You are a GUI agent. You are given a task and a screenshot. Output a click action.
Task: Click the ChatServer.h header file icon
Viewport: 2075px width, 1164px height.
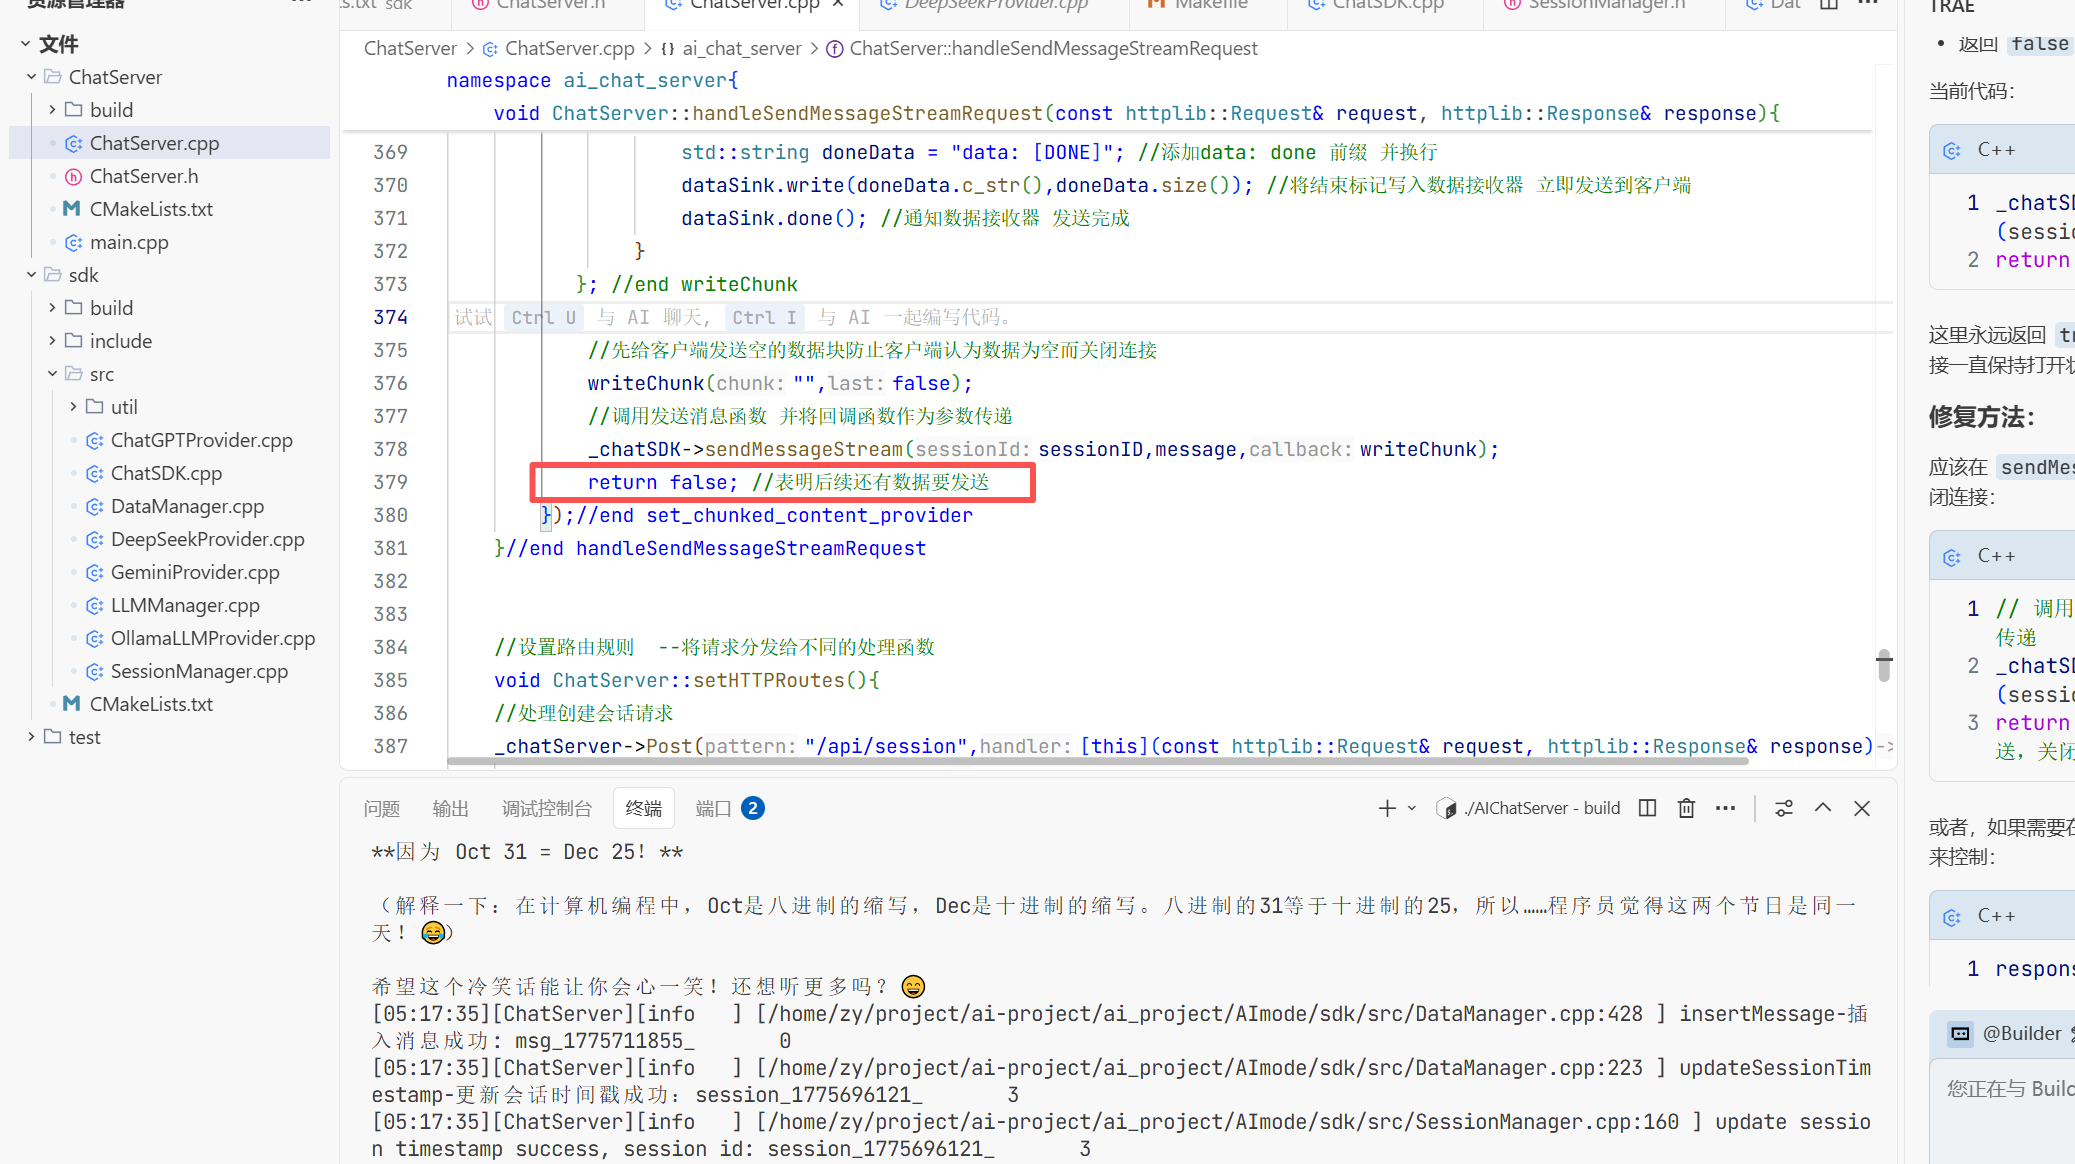click(x=73, y=176)
